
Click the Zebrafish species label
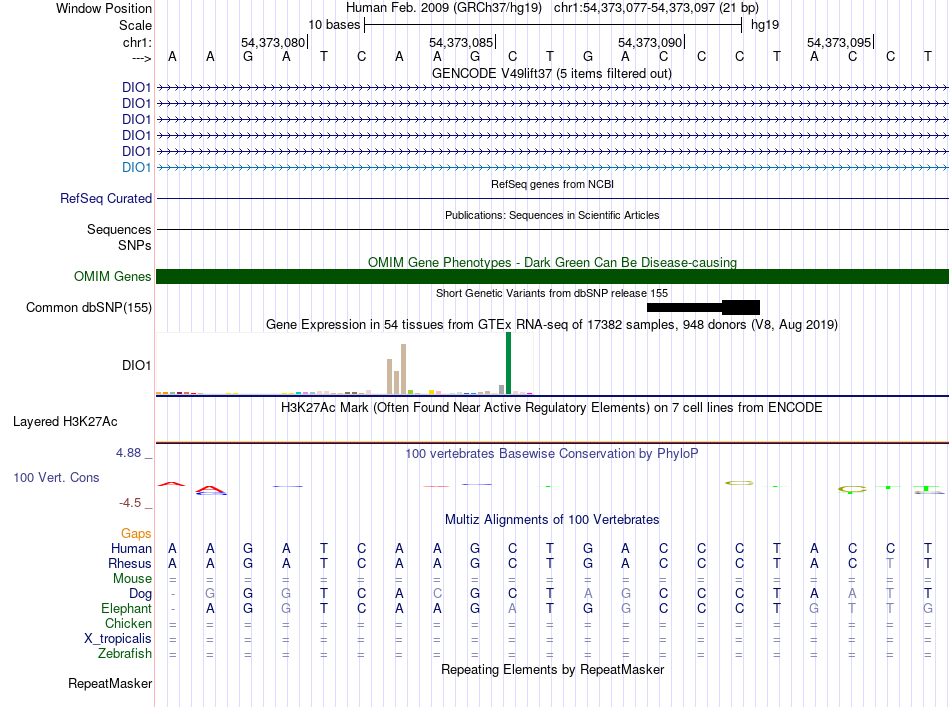[x=125, y=654]
